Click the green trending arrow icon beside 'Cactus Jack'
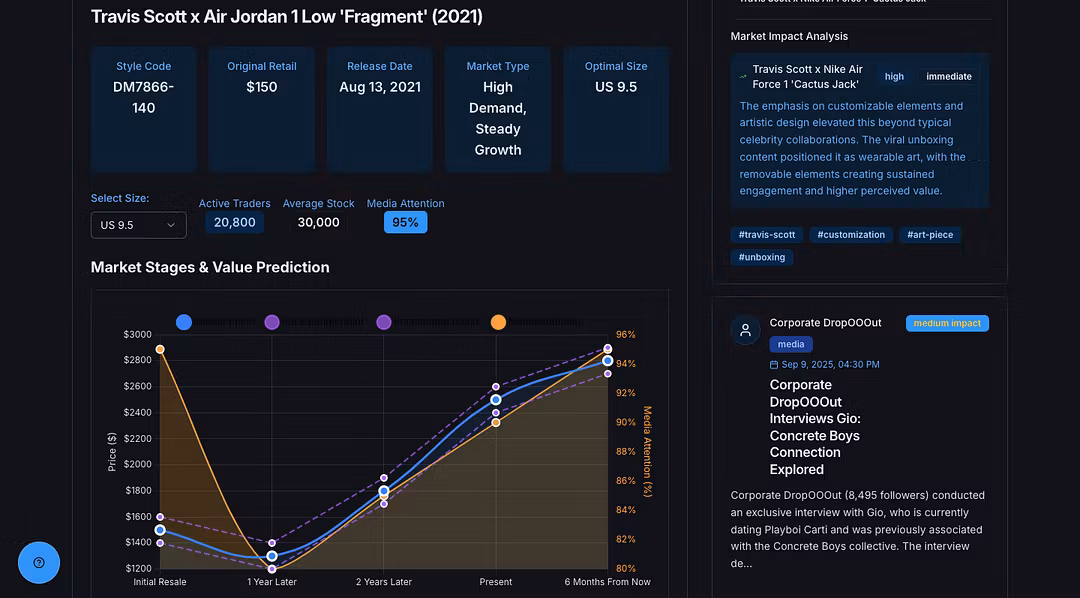This screenshot has height=598, width=1080. pos(743,77)
